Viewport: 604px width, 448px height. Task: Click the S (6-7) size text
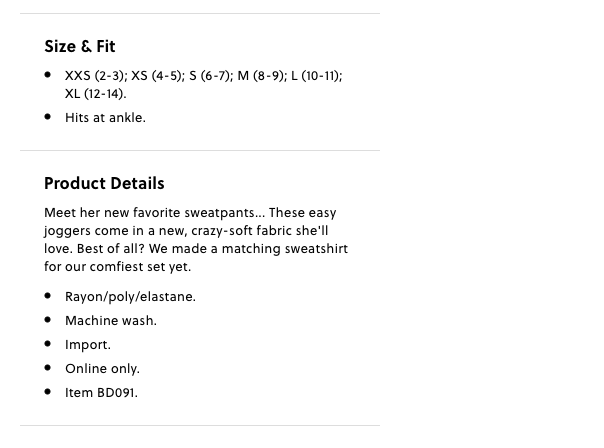(211, 76)
